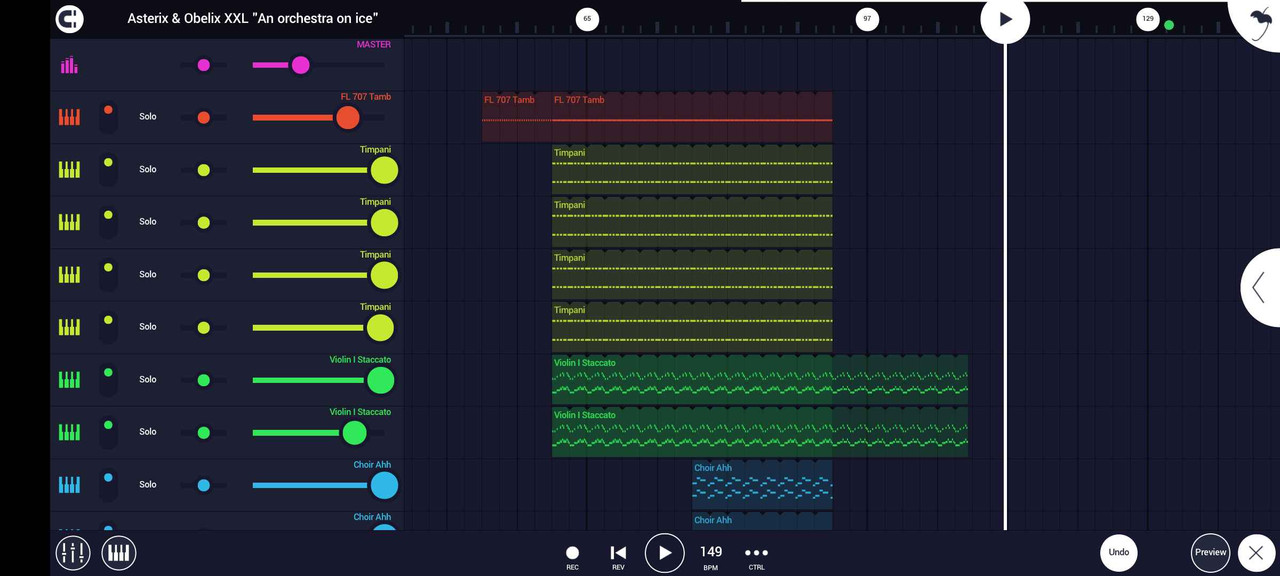Click the FL 707 Tamb track name label
This screenshot has width=1280, height=576.
(366, 97)
